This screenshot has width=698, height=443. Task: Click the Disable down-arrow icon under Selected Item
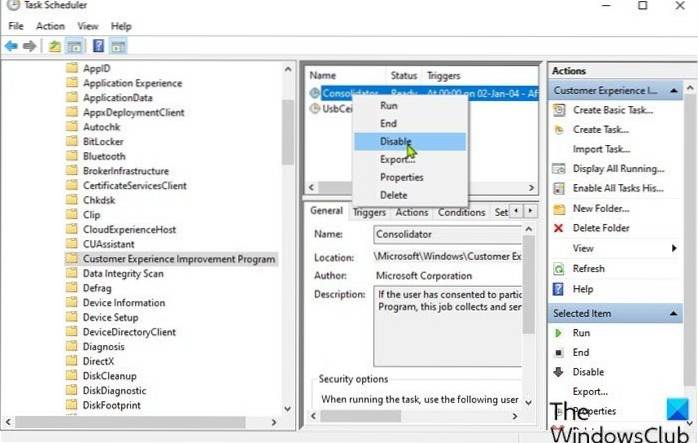pos(559,372)
